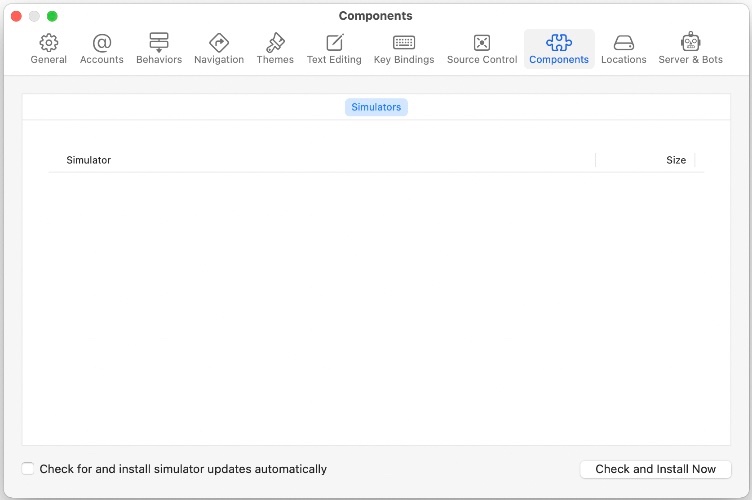Click Check and Install Now button
752x500 pixels.
[x=656, y=469]
